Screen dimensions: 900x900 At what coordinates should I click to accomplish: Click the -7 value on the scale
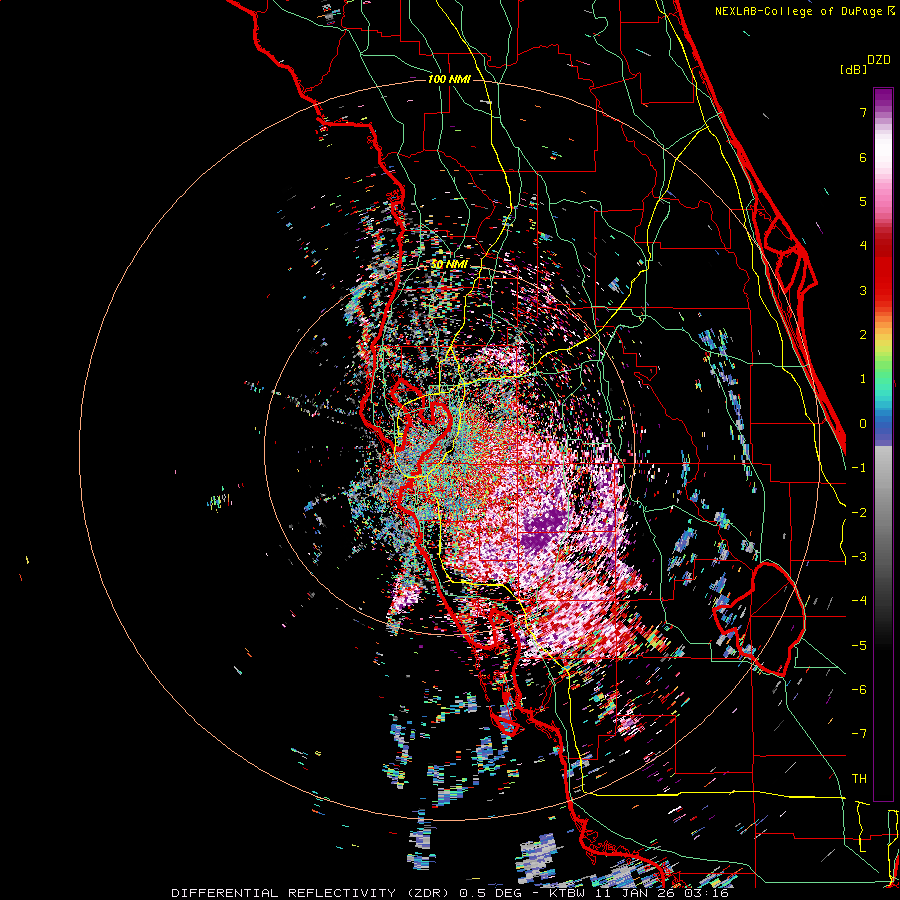(859, 734)
